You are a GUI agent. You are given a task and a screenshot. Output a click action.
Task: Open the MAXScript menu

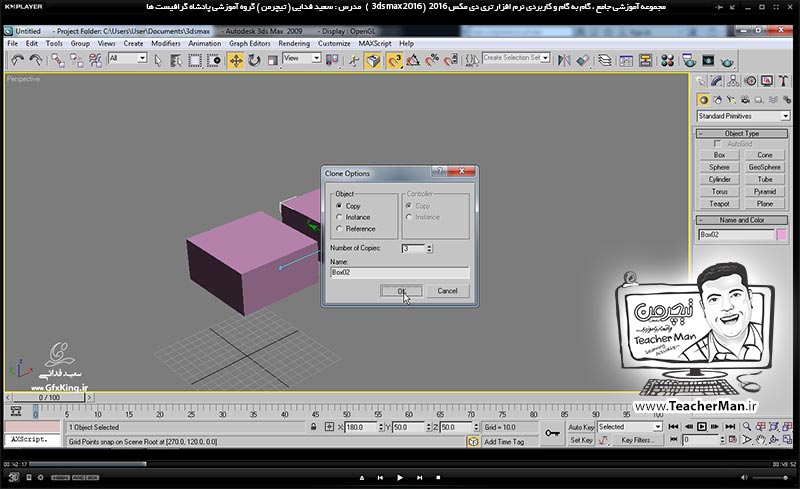point(375,43)
